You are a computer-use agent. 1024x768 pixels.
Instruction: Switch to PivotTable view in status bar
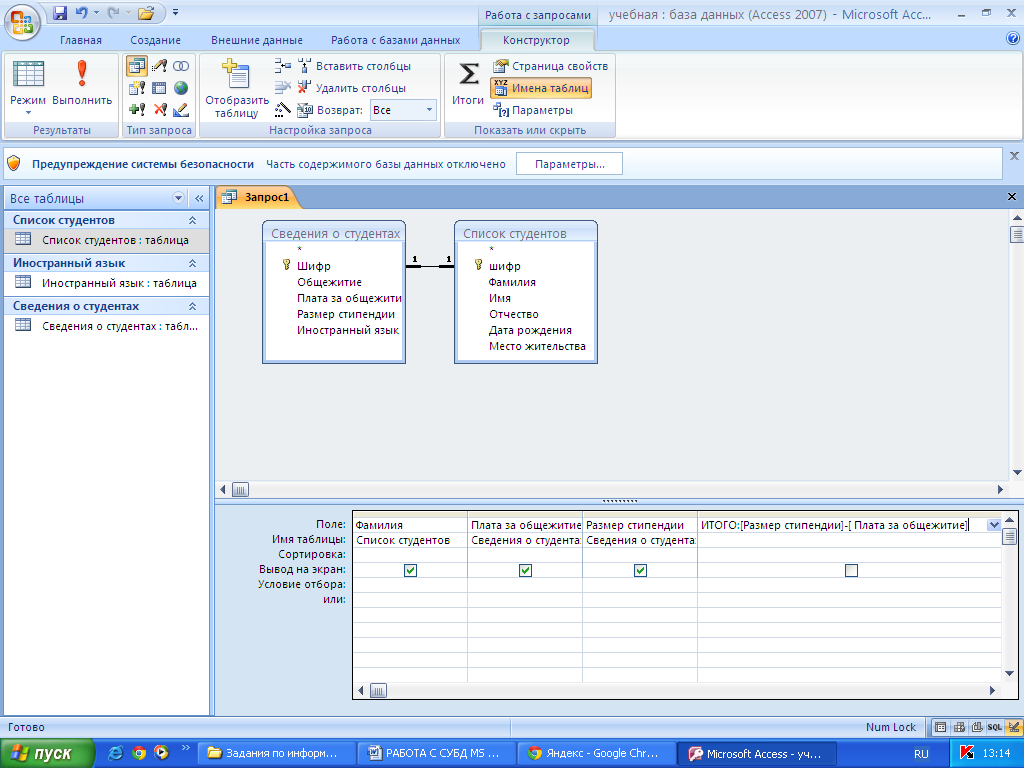pyautogui.click(x=959, y=727)
